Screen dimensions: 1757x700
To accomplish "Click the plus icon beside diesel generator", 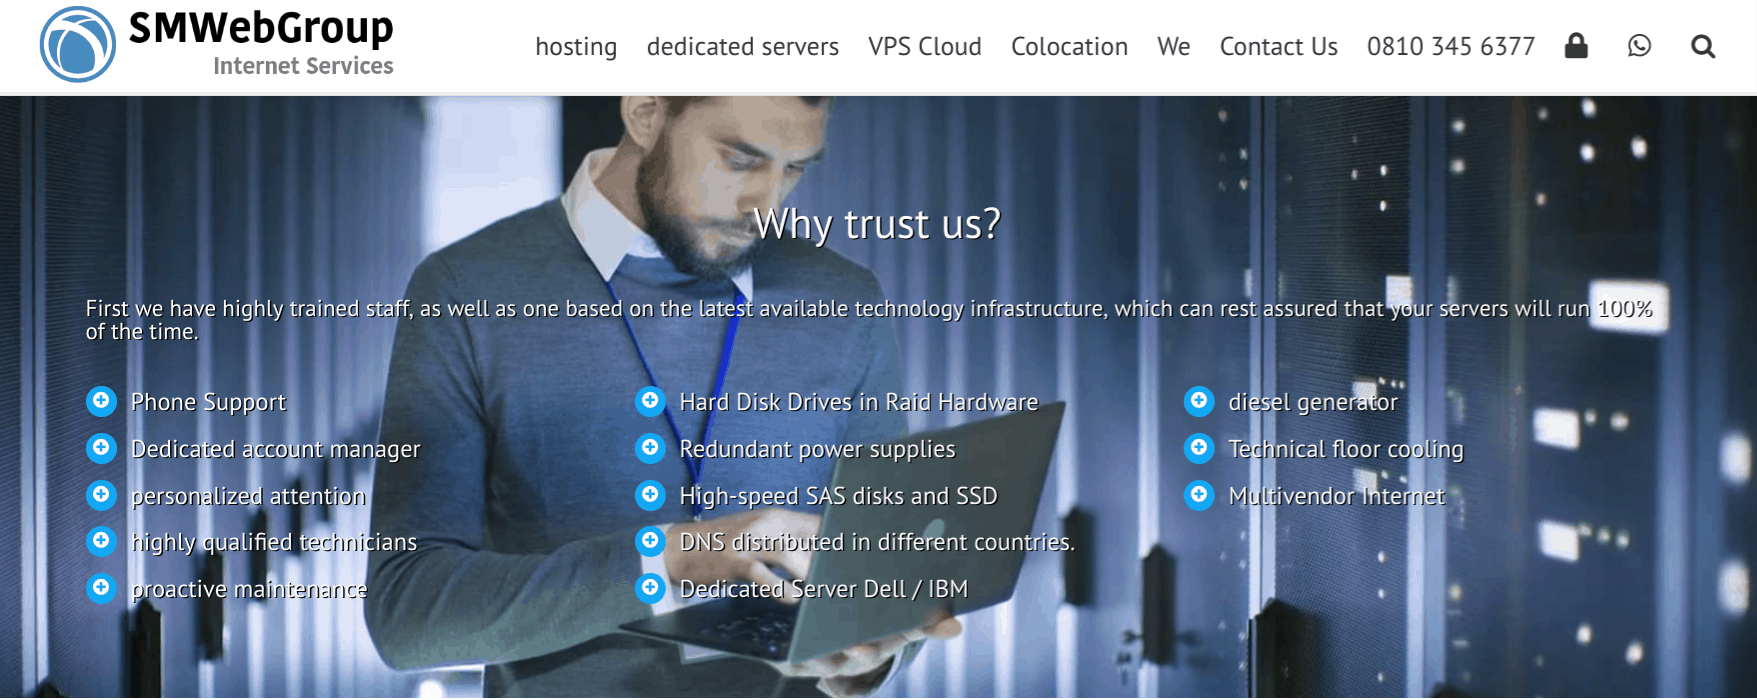I will (x=1199, y=401).
